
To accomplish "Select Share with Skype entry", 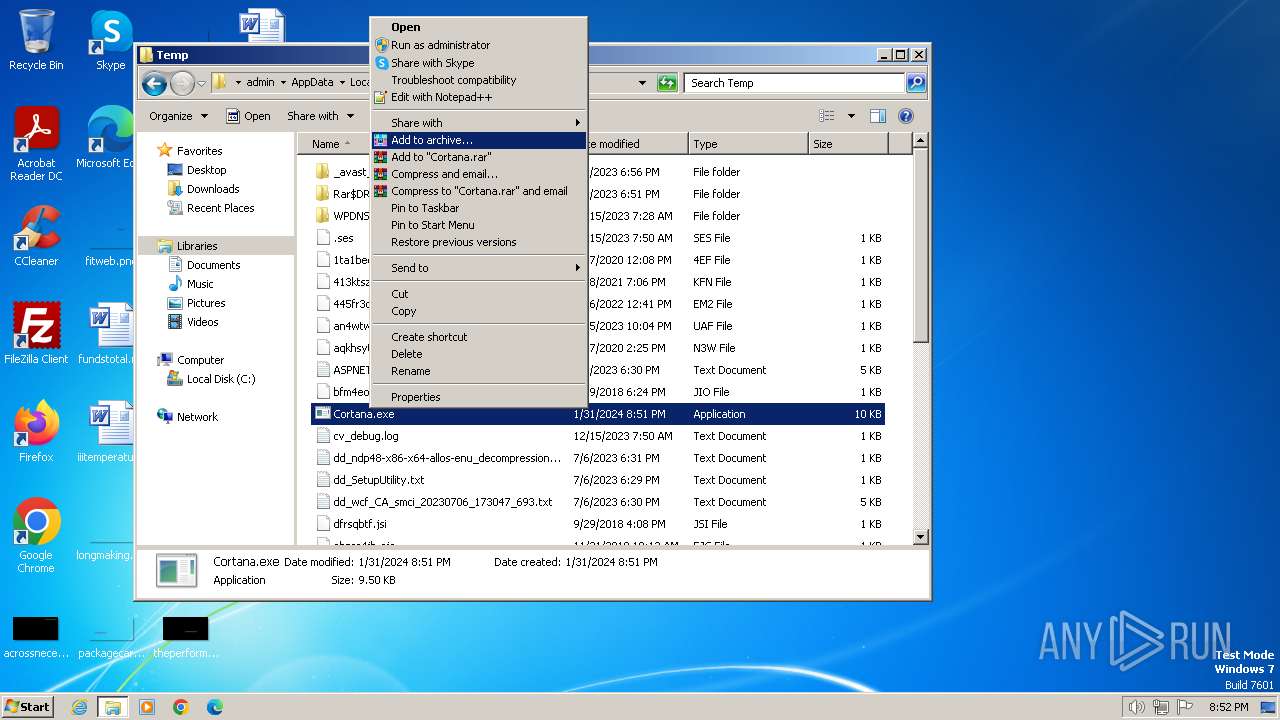I will click(x=479, y=63).
